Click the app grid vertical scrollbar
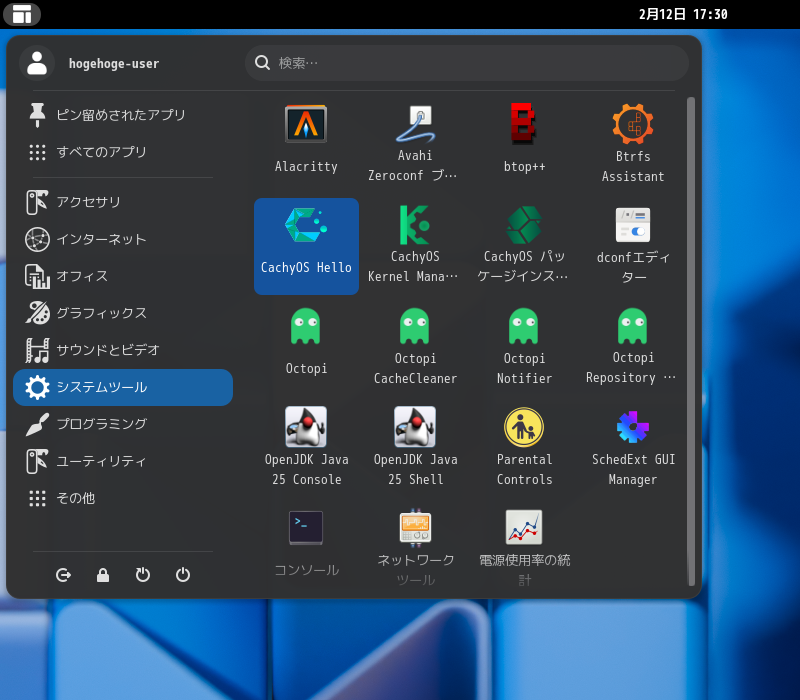The image size is (800, 700). click(x=691, y=341)
